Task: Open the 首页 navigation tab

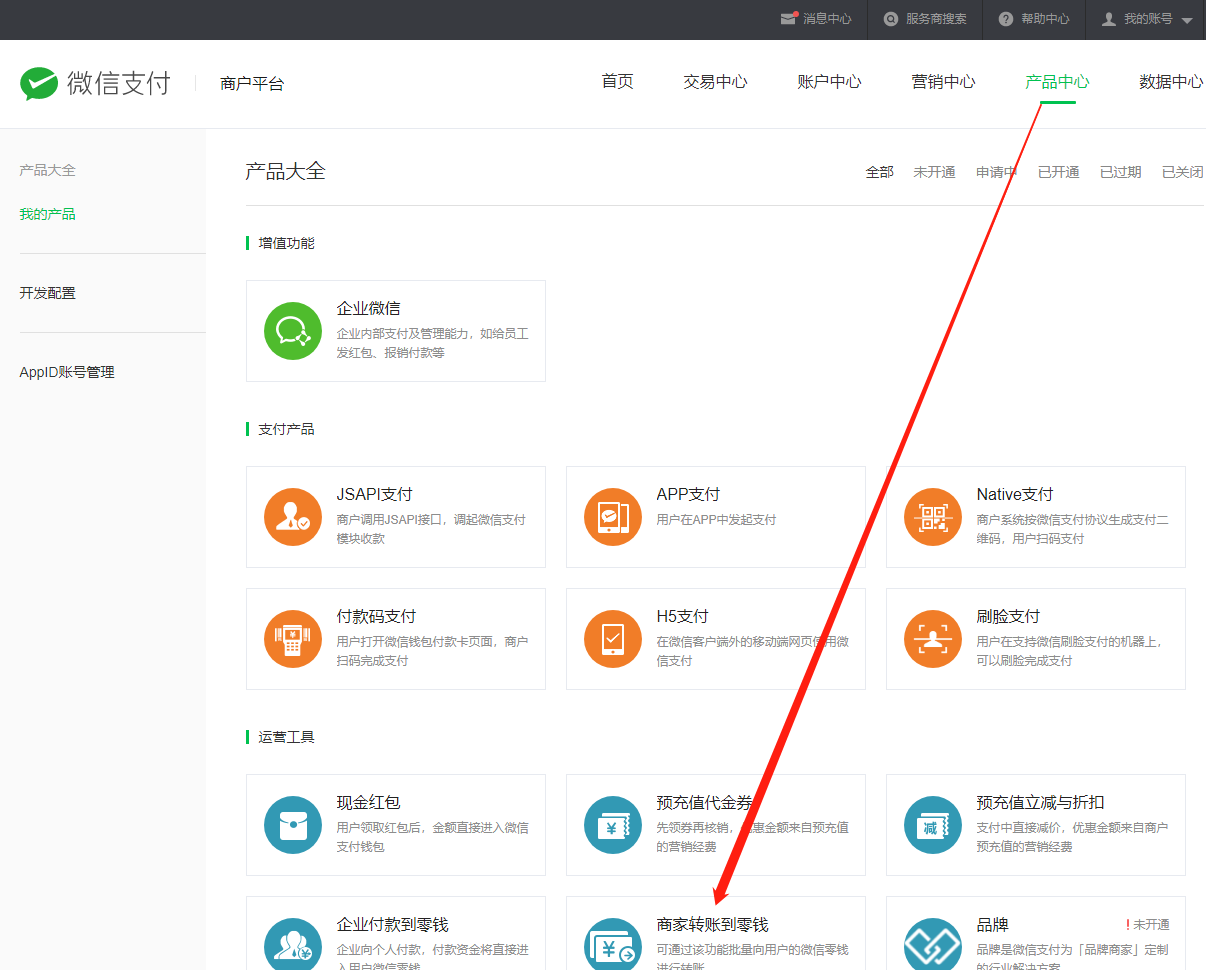Action: pos(617,82)
